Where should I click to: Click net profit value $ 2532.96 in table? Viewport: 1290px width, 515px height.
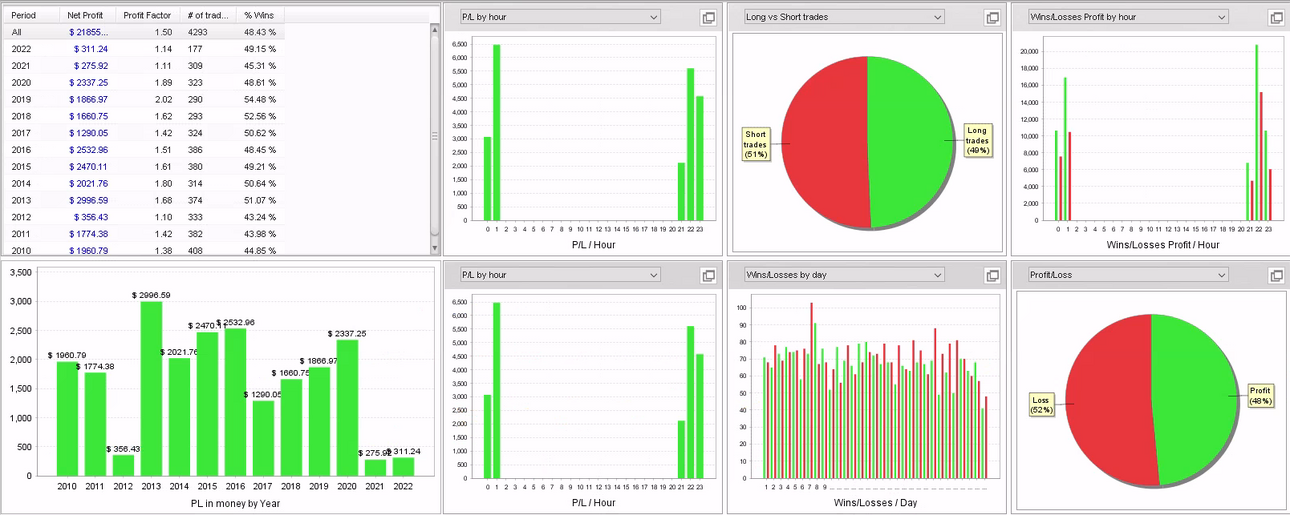coord(88,150)
